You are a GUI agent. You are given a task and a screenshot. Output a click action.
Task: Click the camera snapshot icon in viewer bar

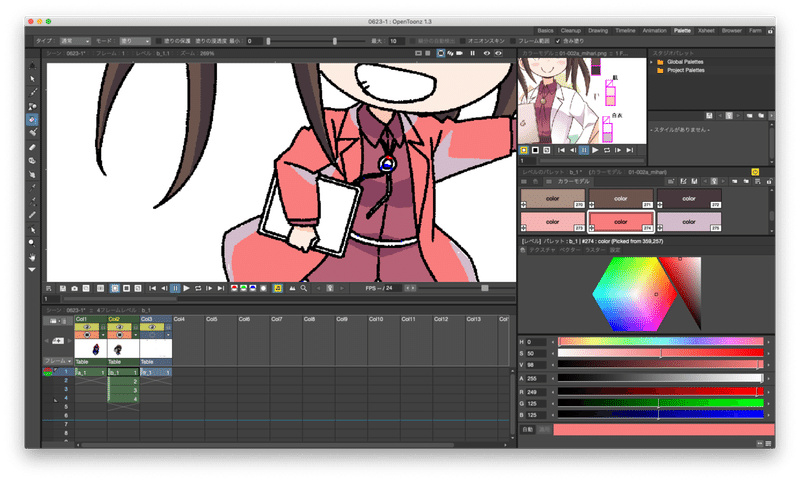[74, 289]
